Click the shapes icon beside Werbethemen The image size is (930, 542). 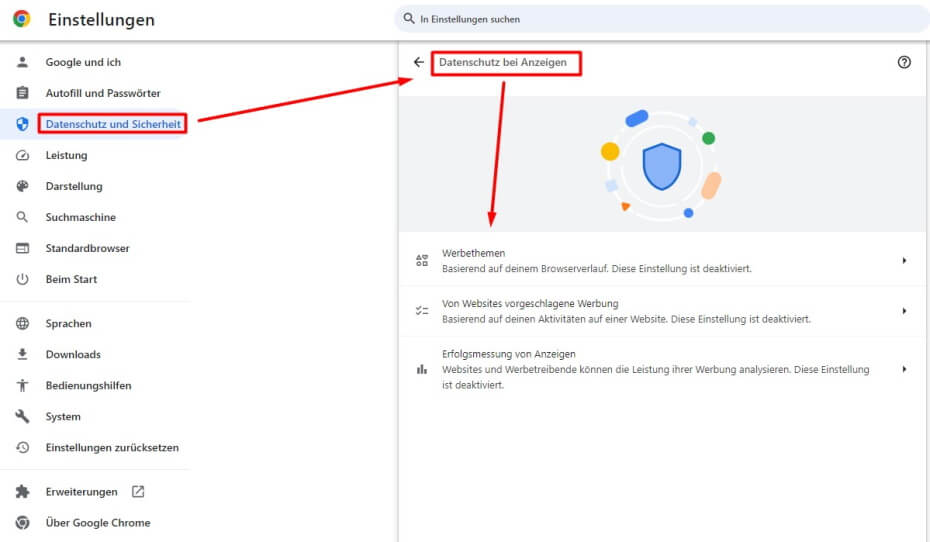[422, 260]
